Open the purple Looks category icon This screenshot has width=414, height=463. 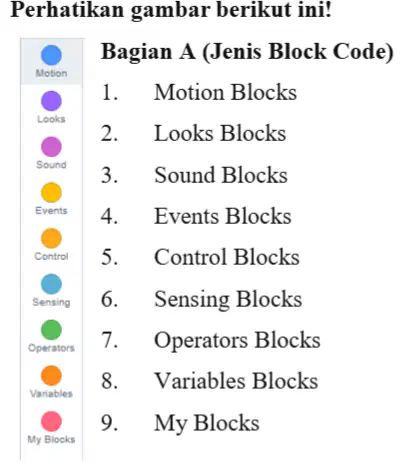point(51,101)
